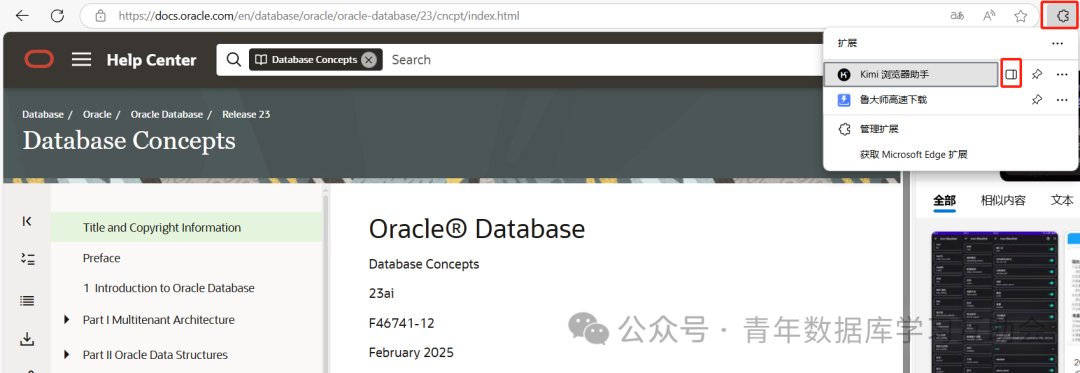This screenshot has height=373, width=1080.
Task: Switch to 文本 tab in side panel
Action: coord(1061,201)
